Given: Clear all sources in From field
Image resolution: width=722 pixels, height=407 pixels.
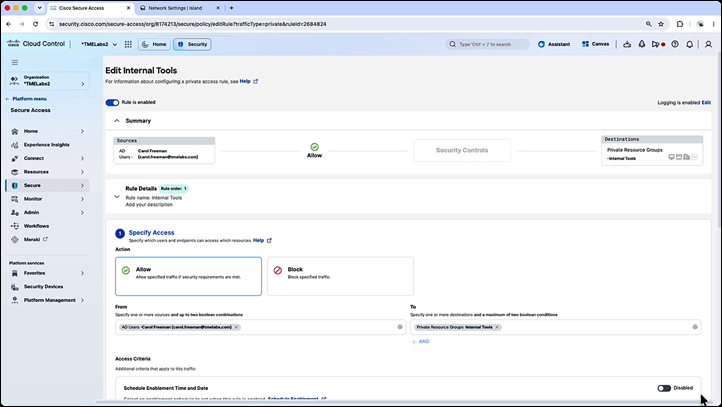Looking at the screenshot, I should [400, 327].
